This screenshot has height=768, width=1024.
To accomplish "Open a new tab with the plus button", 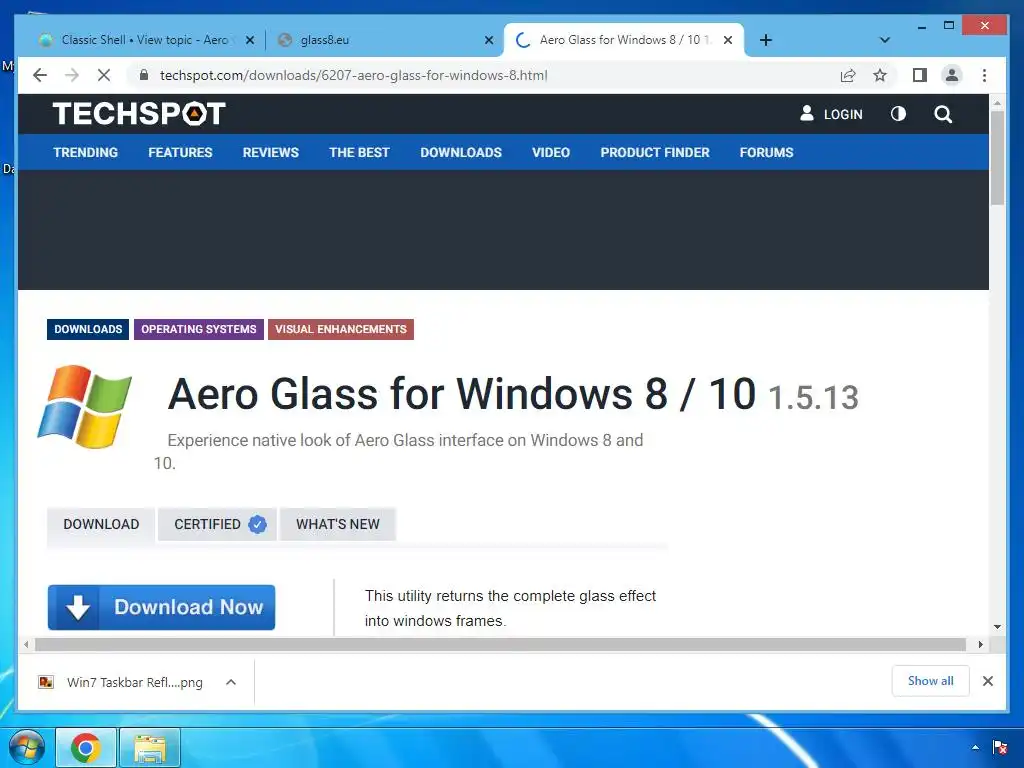I will point(766,40).
